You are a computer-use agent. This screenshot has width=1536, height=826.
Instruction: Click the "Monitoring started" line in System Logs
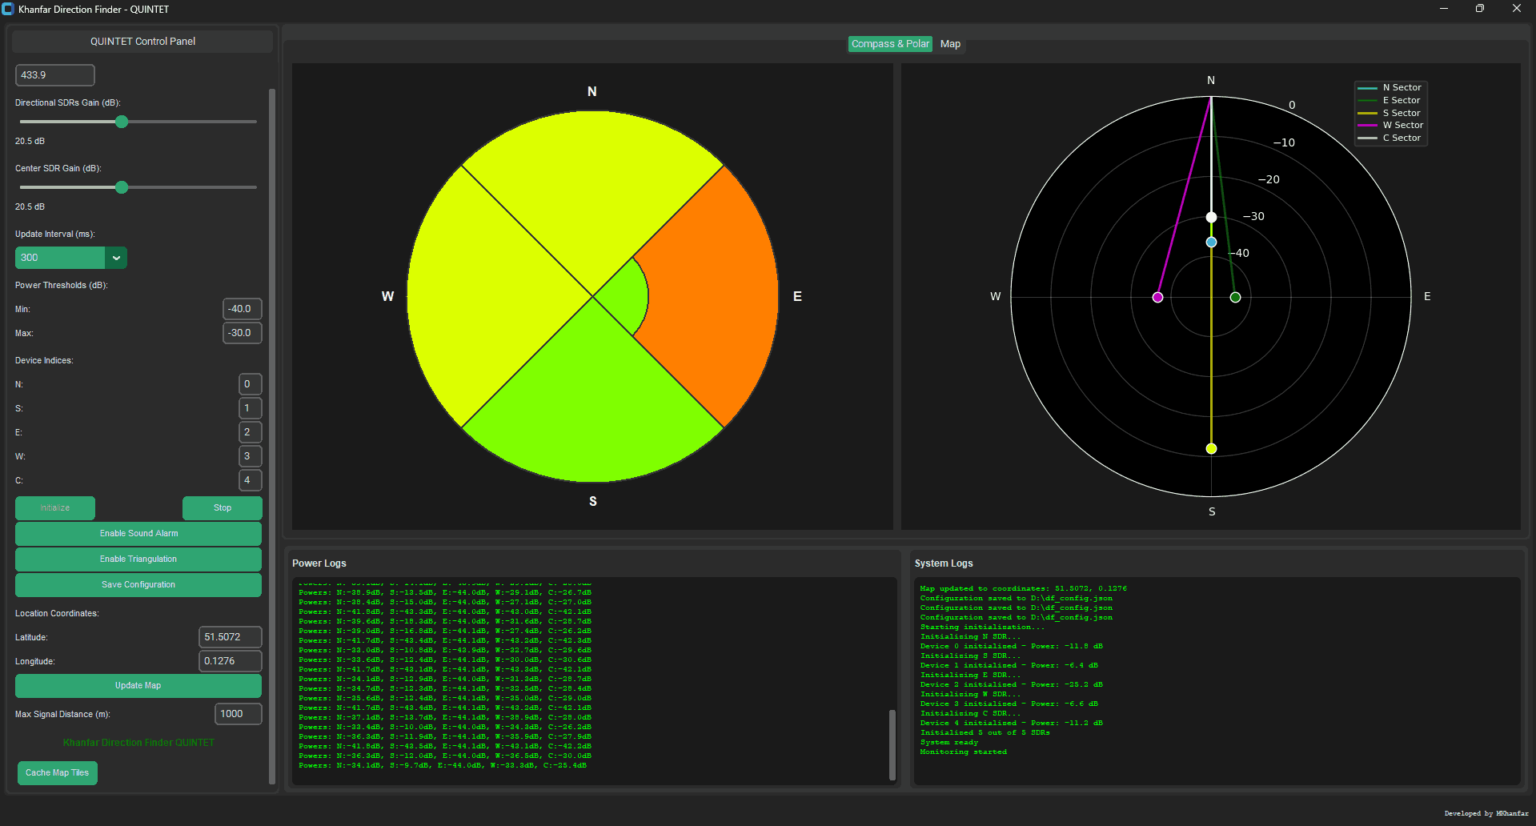[963, 752]
